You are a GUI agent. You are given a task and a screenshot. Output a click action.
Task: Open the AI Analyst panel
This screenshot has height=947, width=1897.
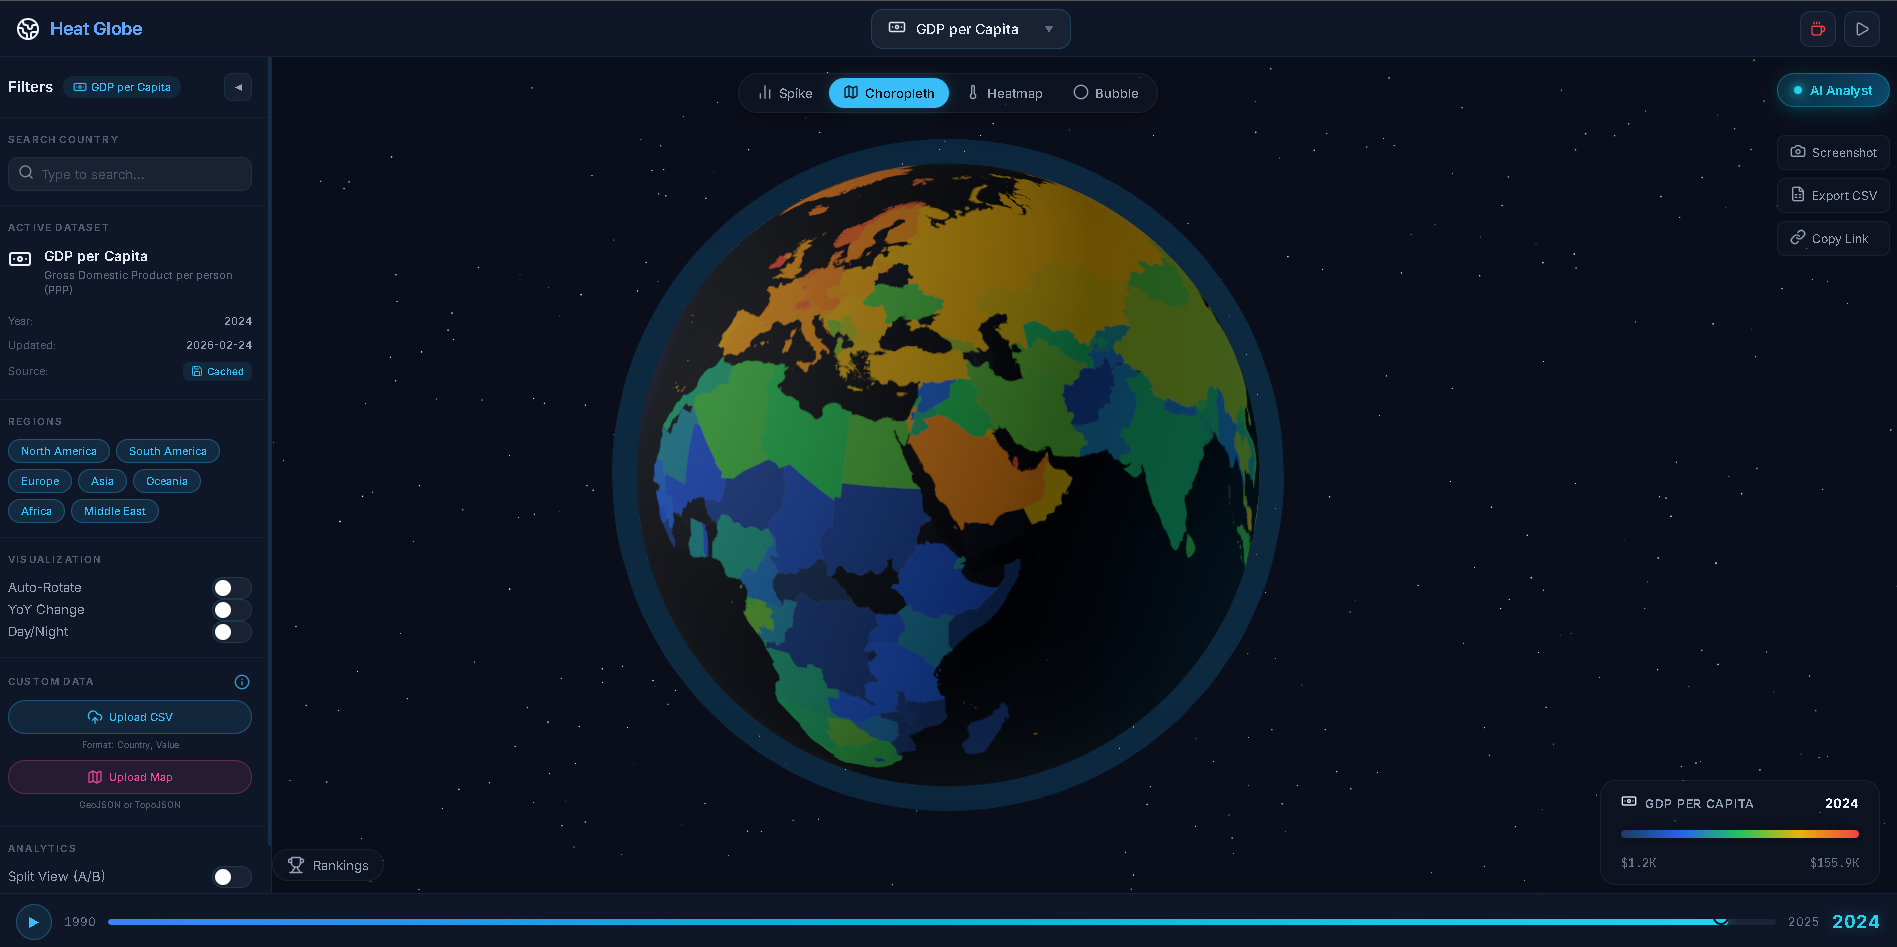1833,90
